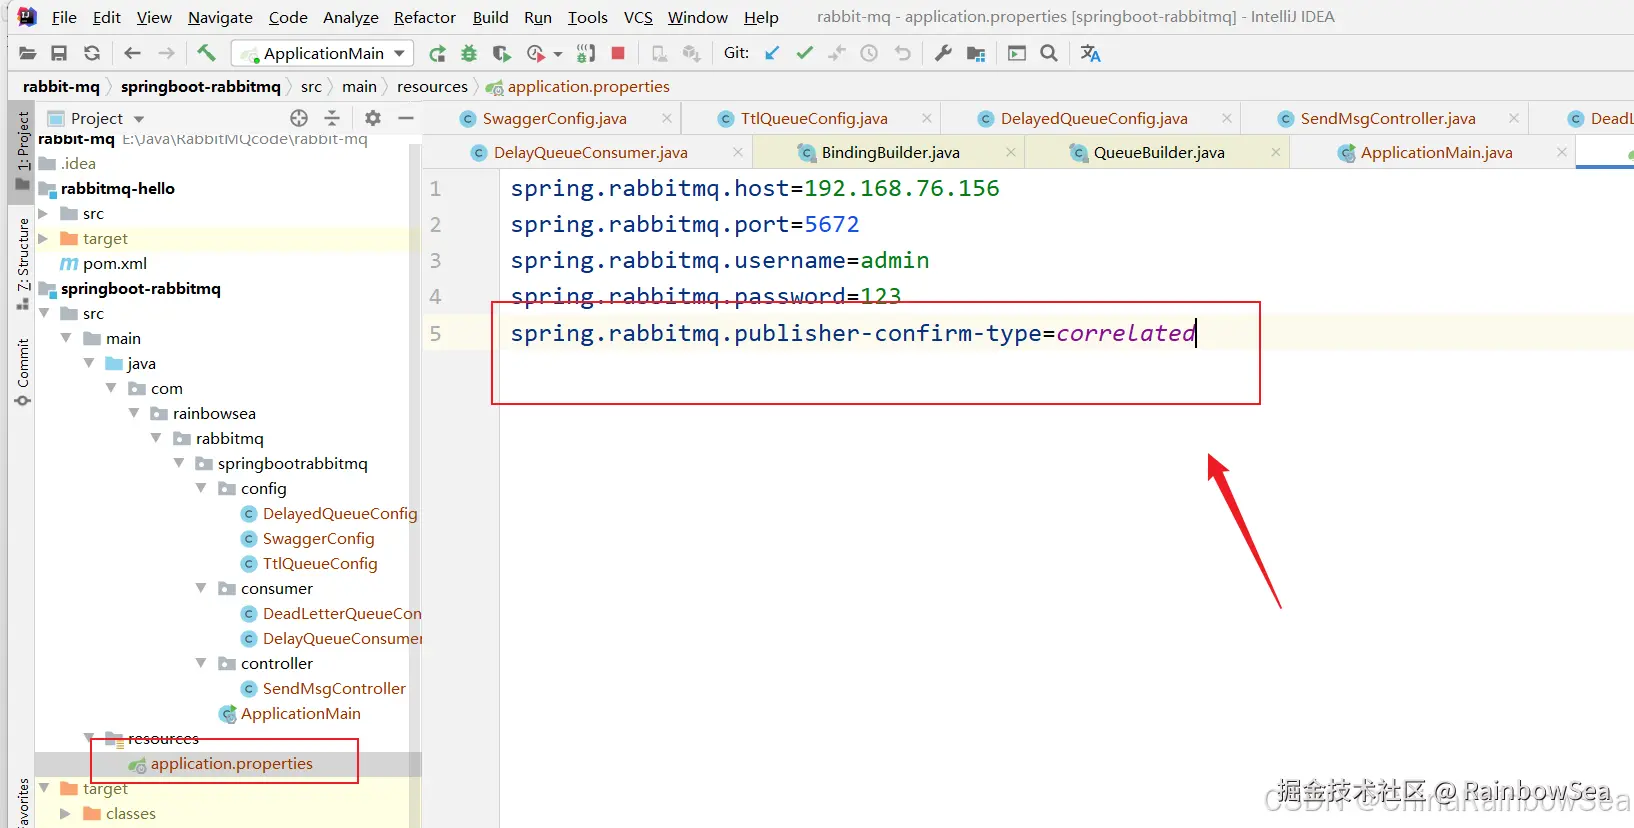This screenshot has height=828, width=1634.
Task: Click rabbit-mq breadcrumb
Action: (x=61, y=86)
